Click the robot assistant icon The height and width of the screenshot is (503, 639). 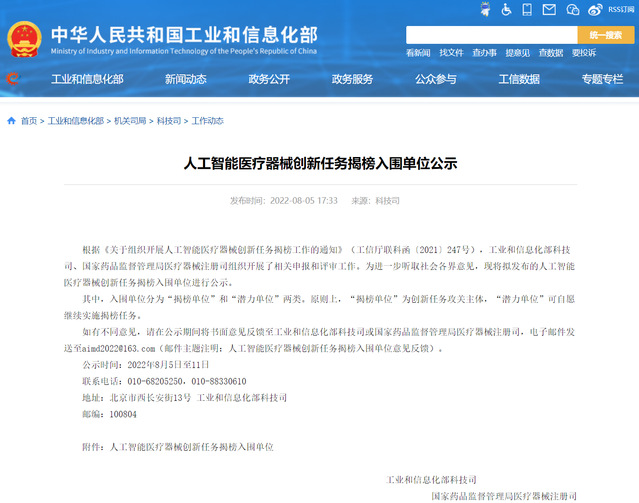point(485,10)
